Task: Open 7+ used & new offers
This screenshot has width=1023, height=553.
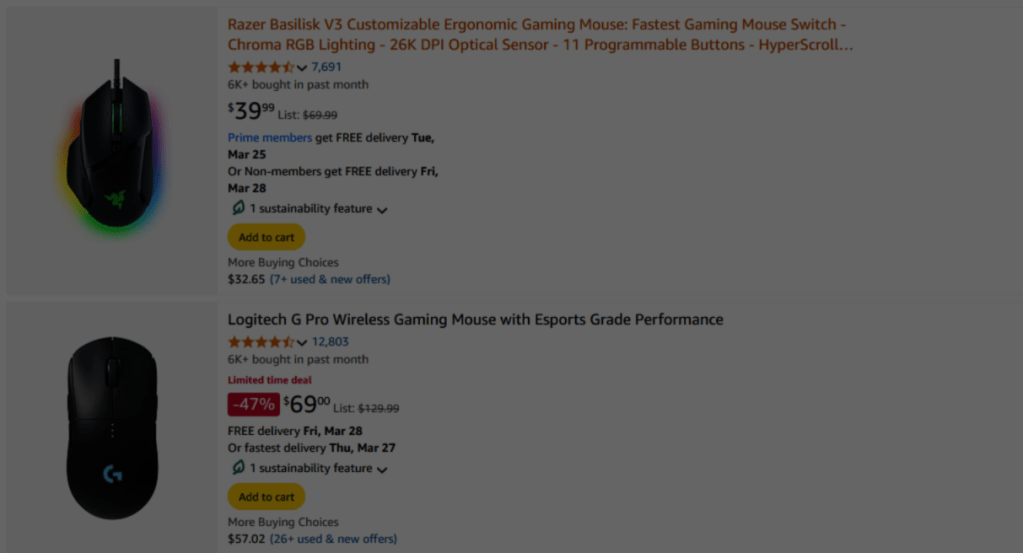Action: (x=330, y=279)
